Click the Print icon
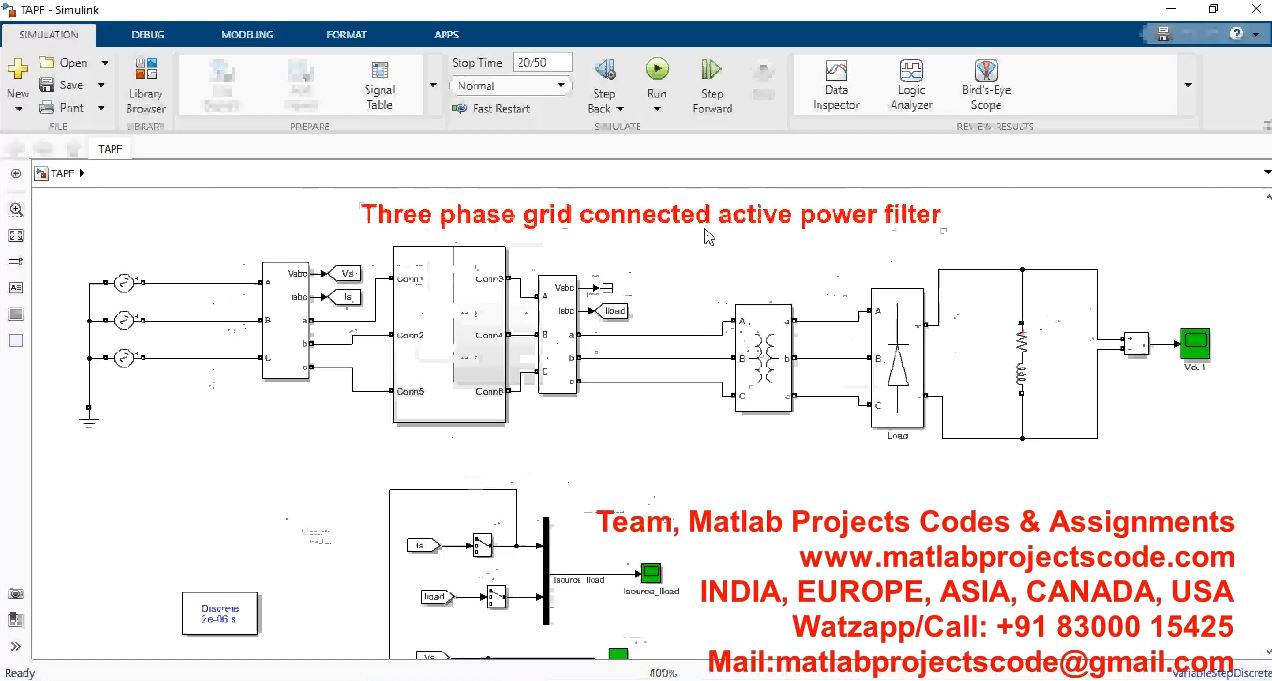The image size is (1272, 681). coord(47,108)
